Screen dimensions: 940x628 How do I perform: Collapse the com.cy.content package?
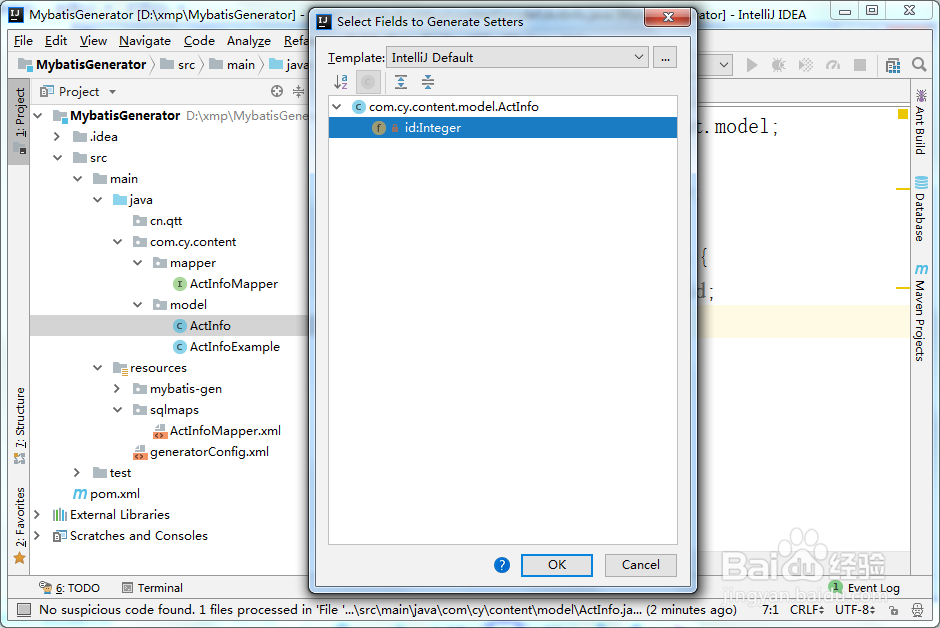click(x=118, y=242)
